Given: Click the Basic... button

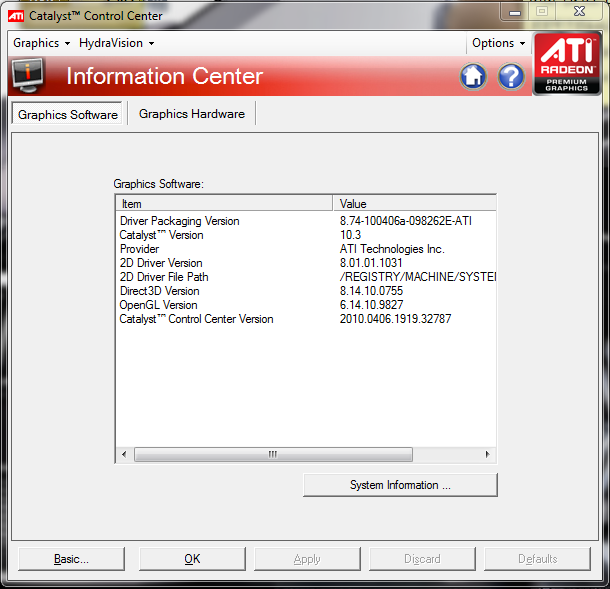Looking at the screenshot, I should pos(72,559).
